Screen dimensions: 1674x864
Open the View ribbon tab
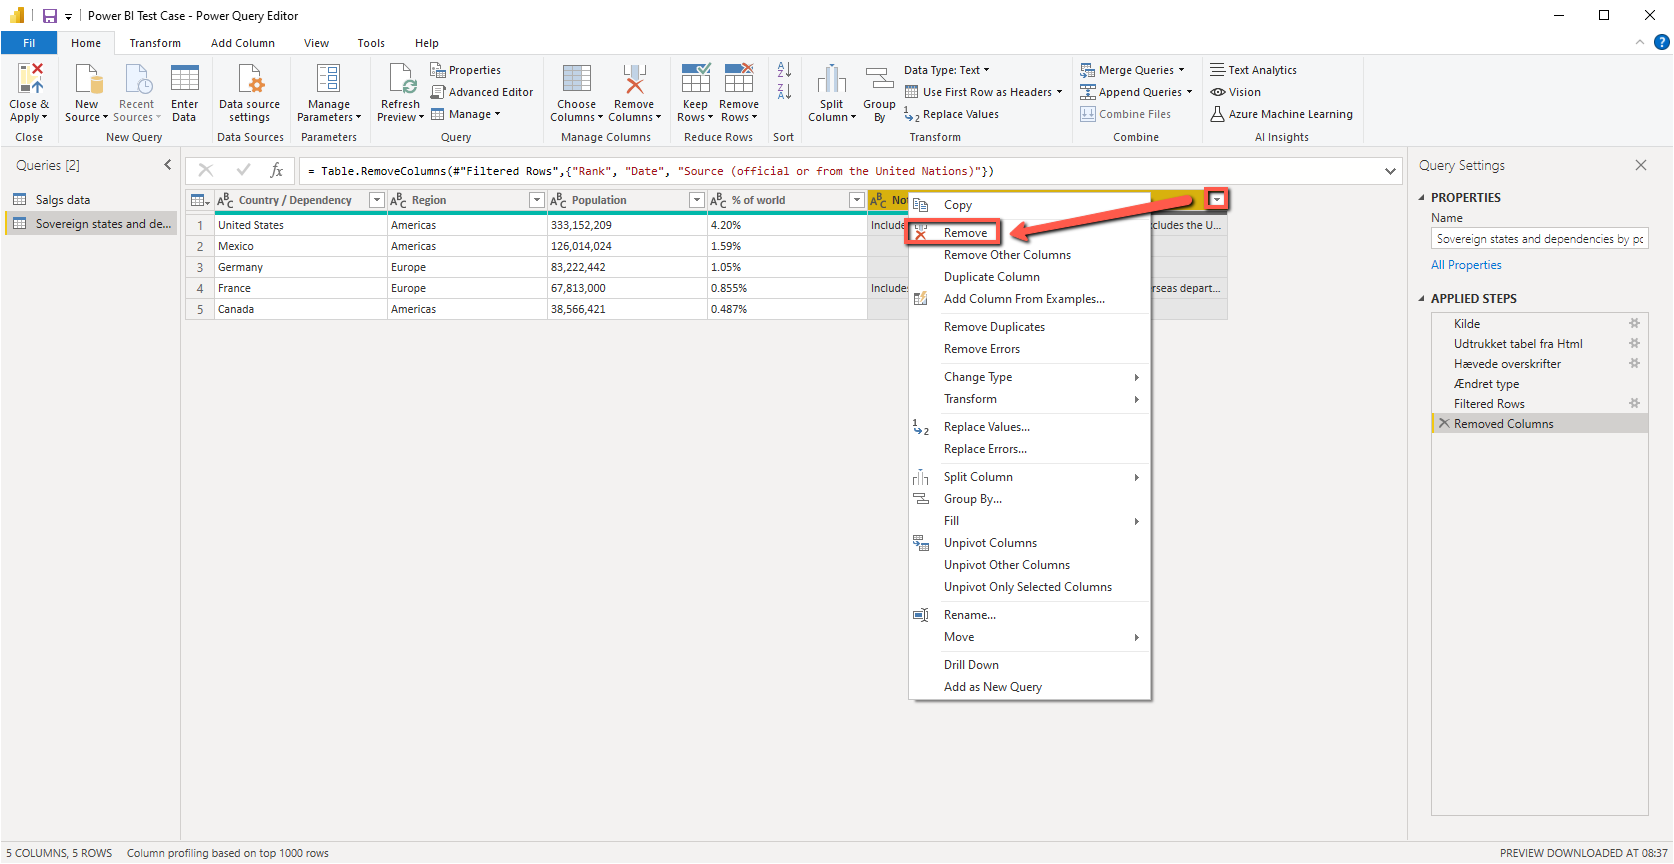pos(317,43)
